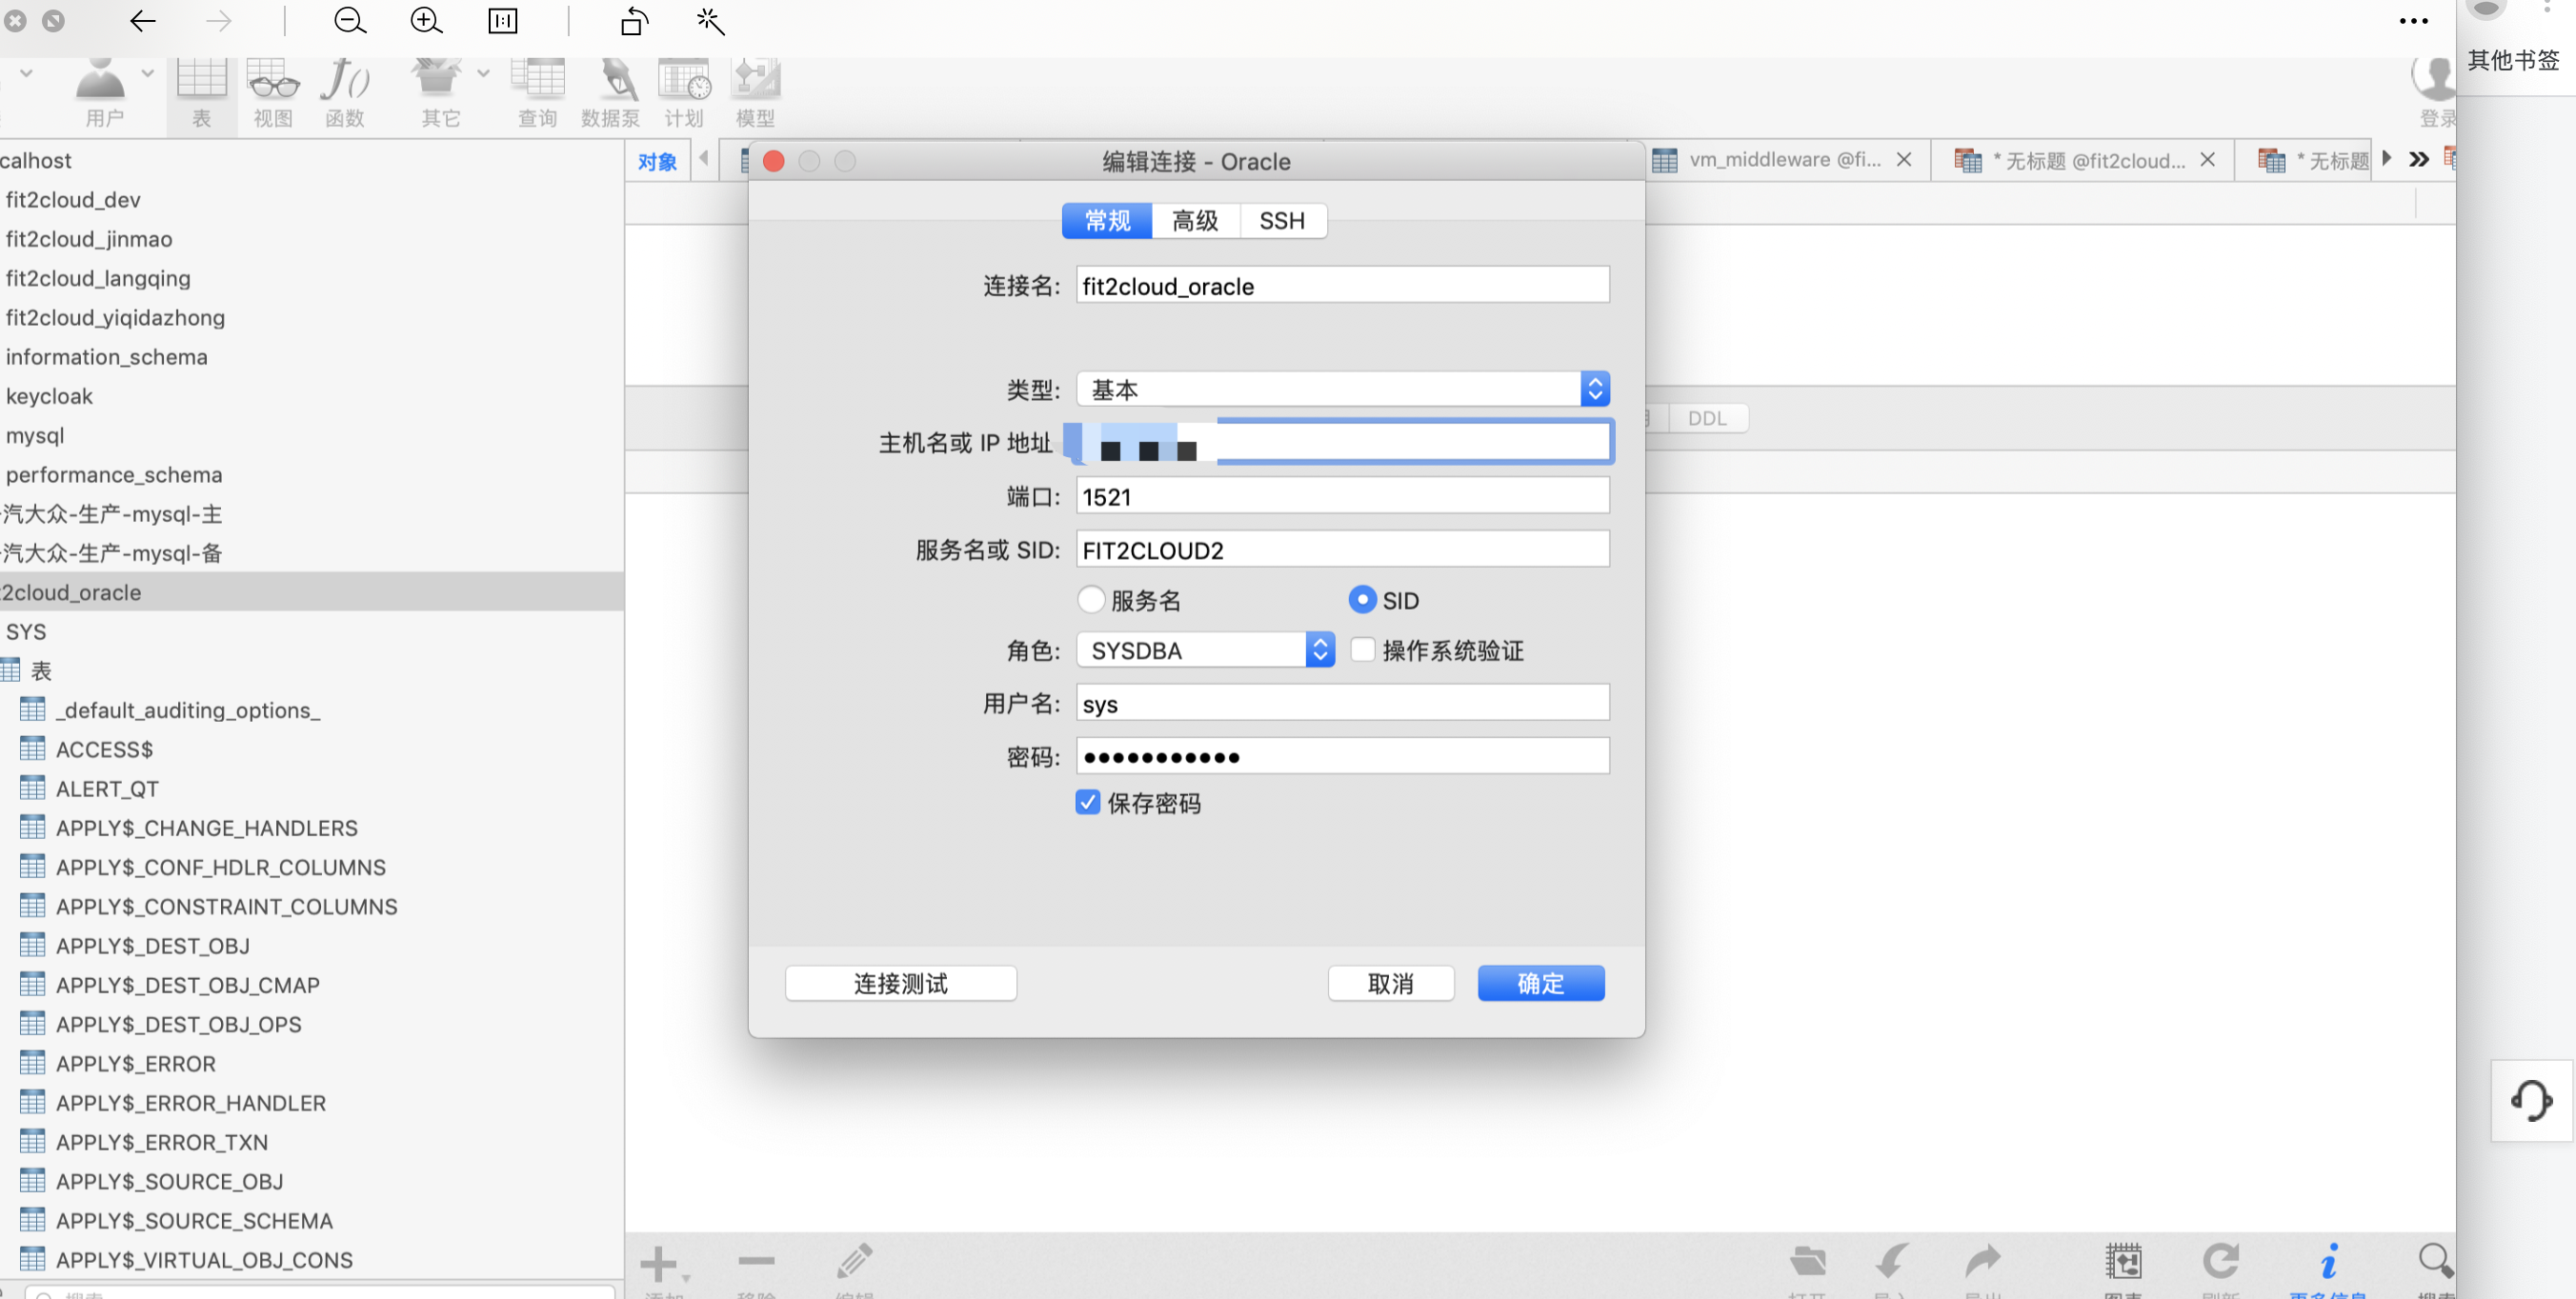Select APPLY$_ERROR table in sidebar
The width and height of the screenshot is (2576, 1299).
(x=136, y=1062)
